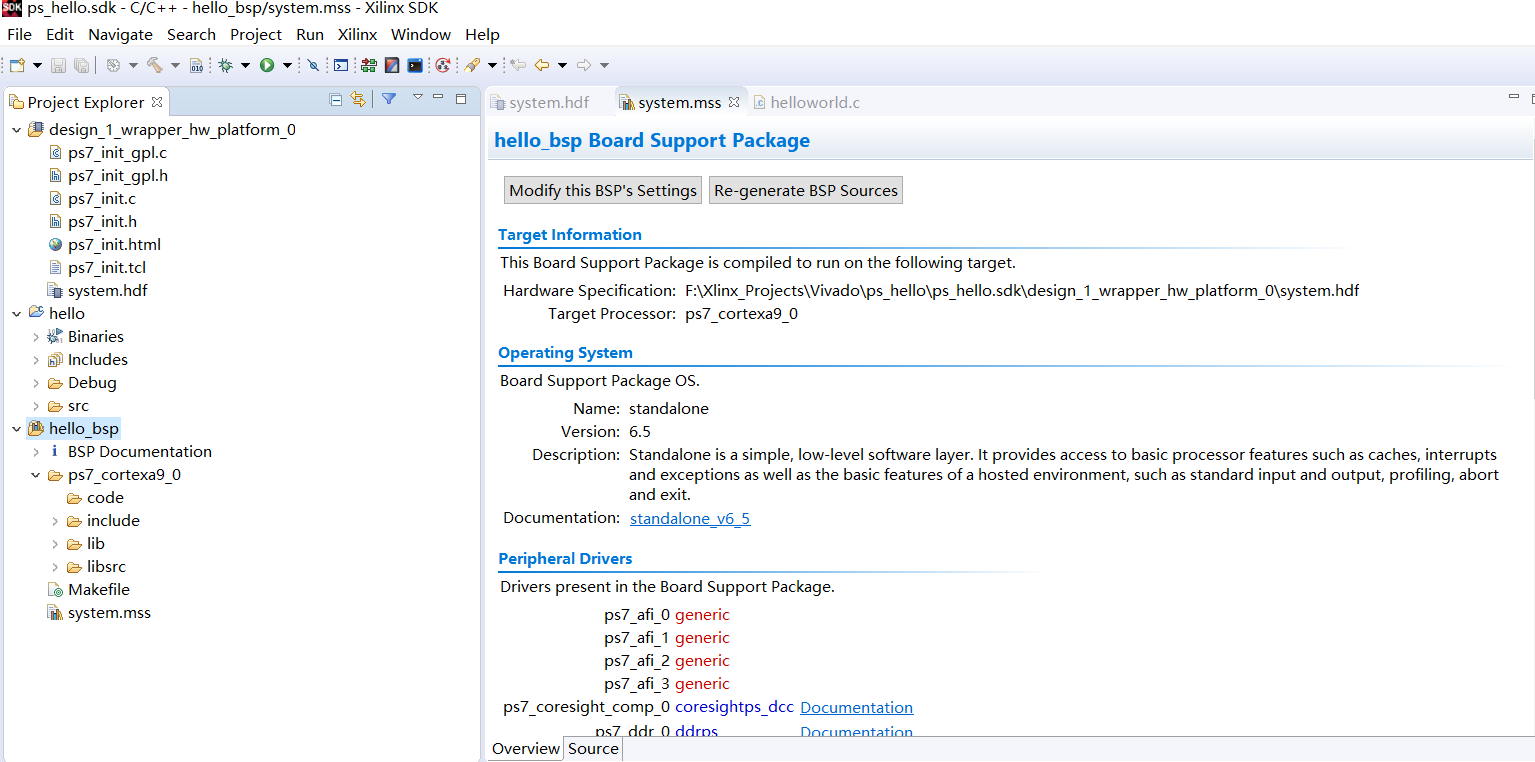Close the Project Explorer view tab
This screenshot has height=762, width=1535.
pos(157,102)
